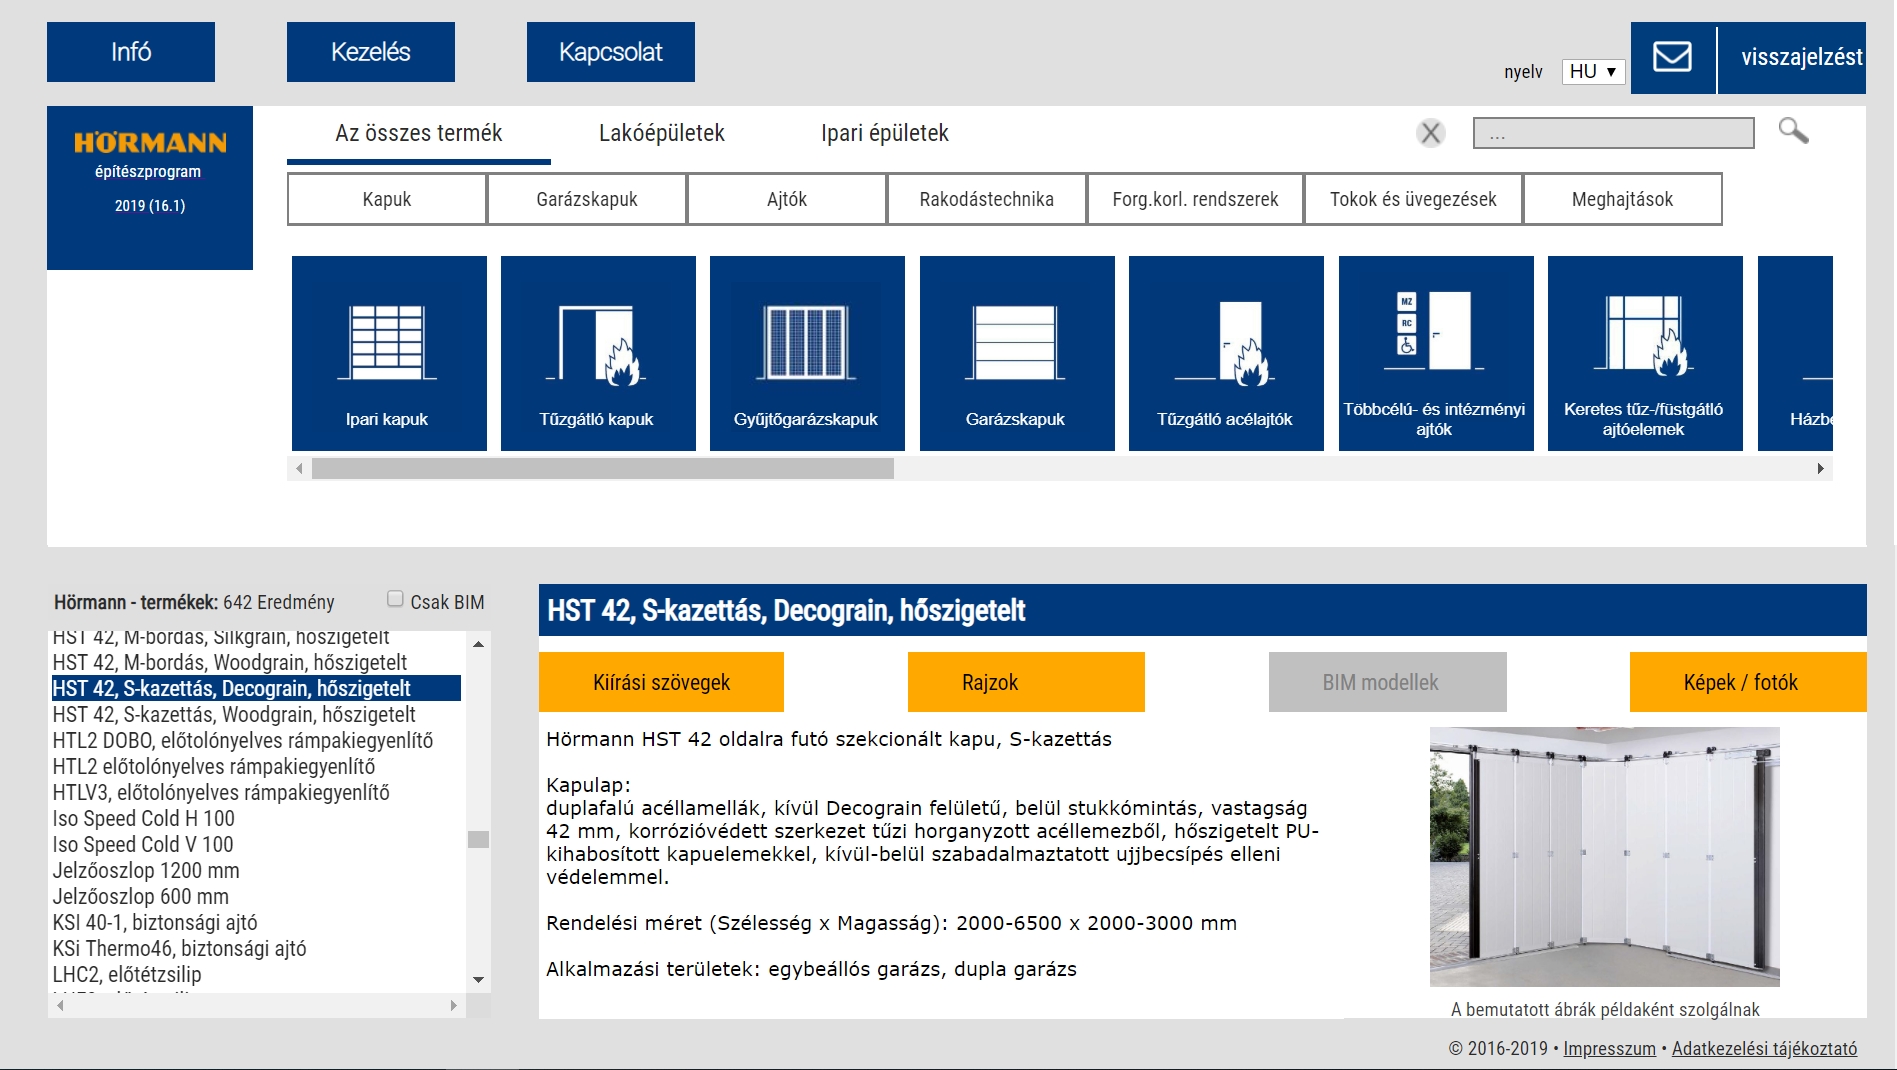Toggle the Csak BIM checkbox
Image resolution: width=1897 pixels, height=1070 pixels.
pos(395,599)
